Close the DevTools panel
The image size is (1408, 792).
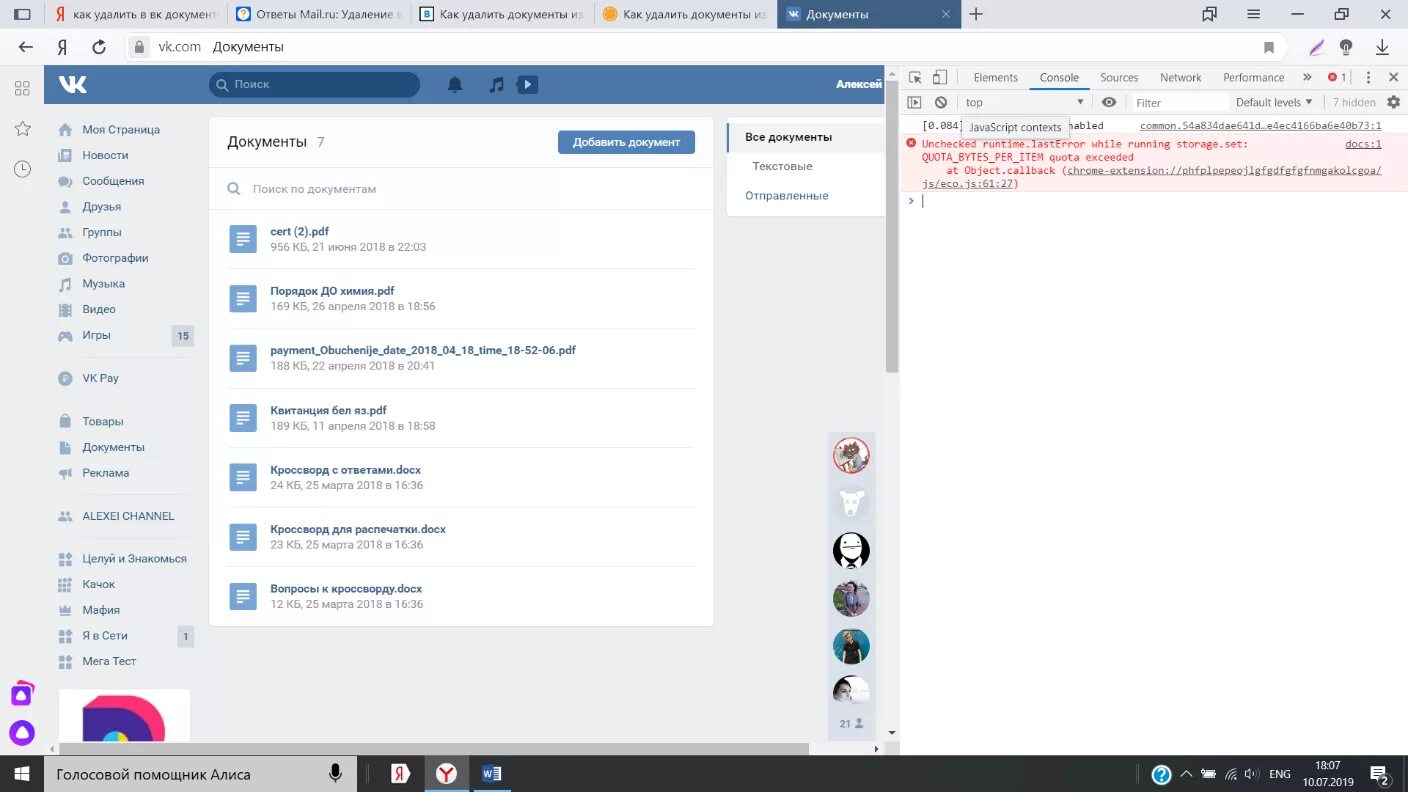1393,77
